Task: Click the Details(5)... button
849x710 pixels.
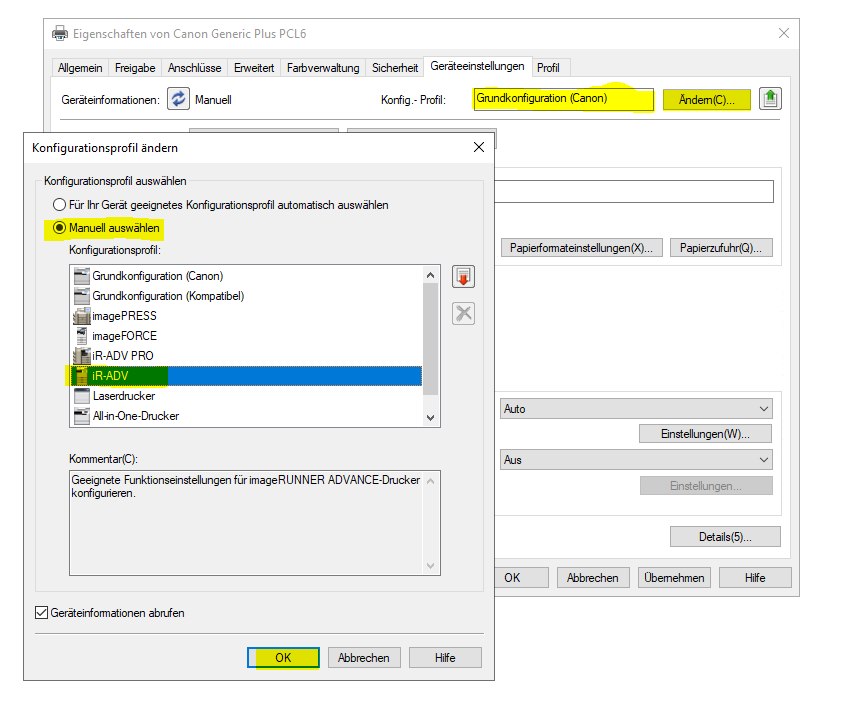Action: (726, 537)
